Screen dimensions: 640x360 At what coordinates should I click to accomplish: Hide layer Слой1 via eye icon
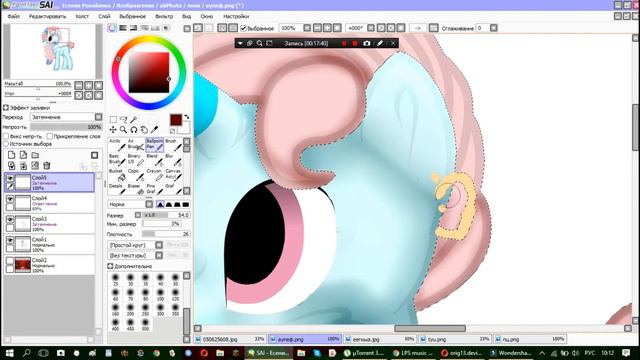tap(10, 240)
